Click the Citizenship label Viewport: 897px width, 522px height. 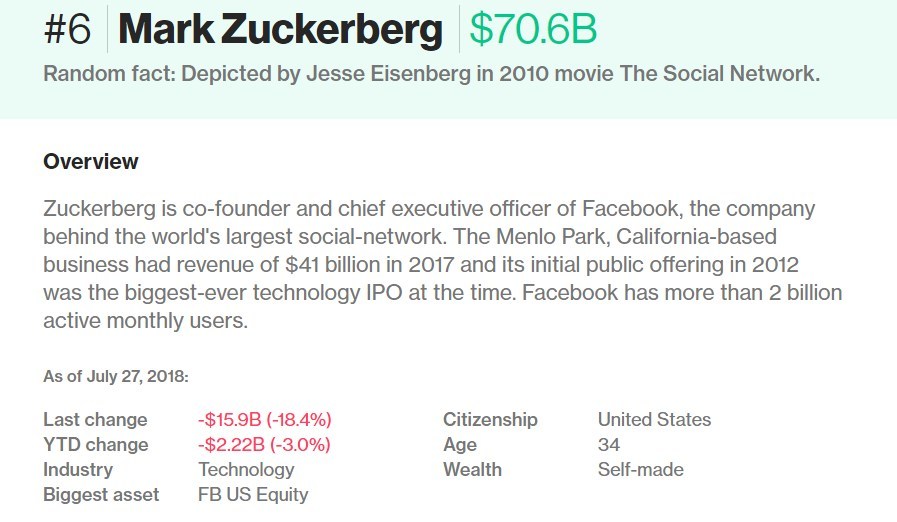pyautogui.click(x=490, y=420)
